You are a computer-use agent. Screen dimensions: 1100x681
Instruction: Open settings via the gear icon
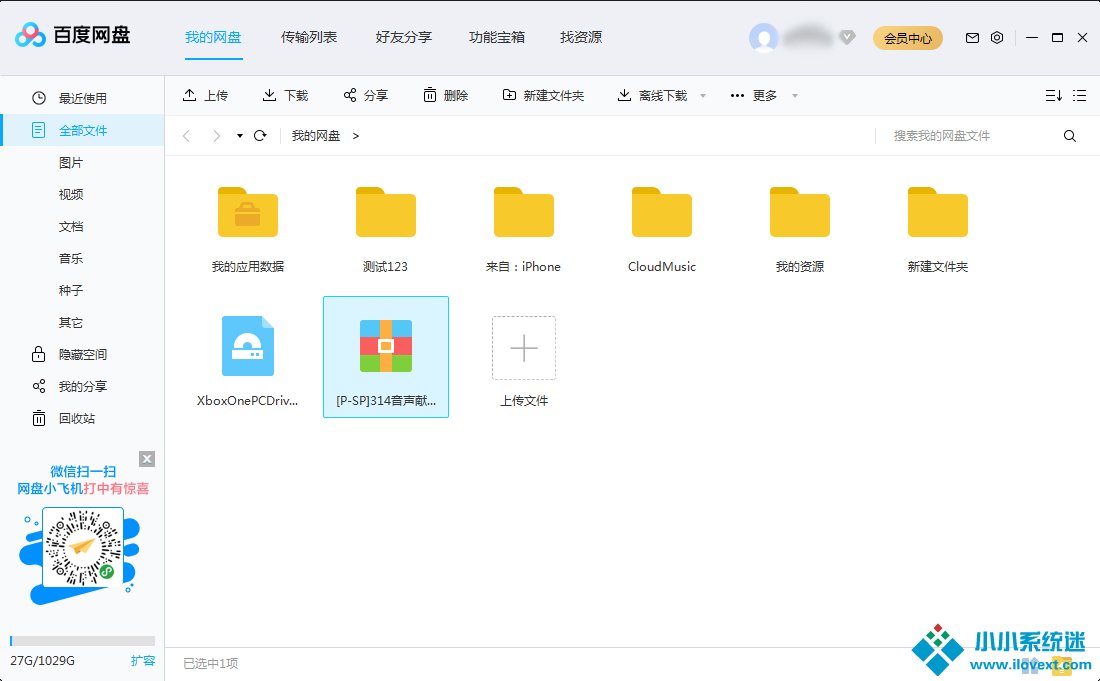pyautogui.click(x=997, y=38)
